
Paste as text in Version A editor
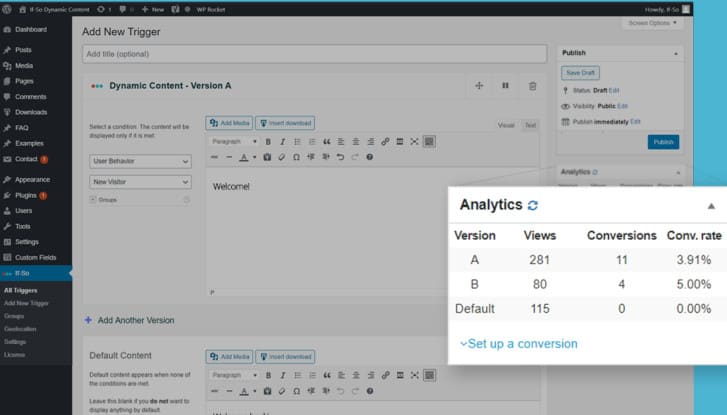[x=267, y=157]
